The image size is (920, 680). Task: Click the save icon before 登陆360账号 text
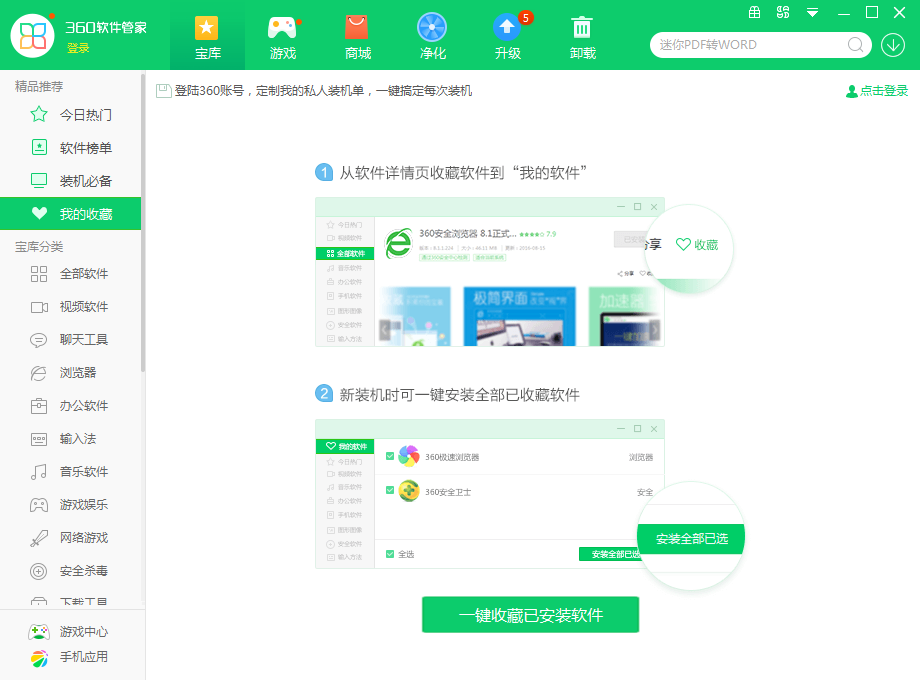pyautogui.click(x=164, y=91)
